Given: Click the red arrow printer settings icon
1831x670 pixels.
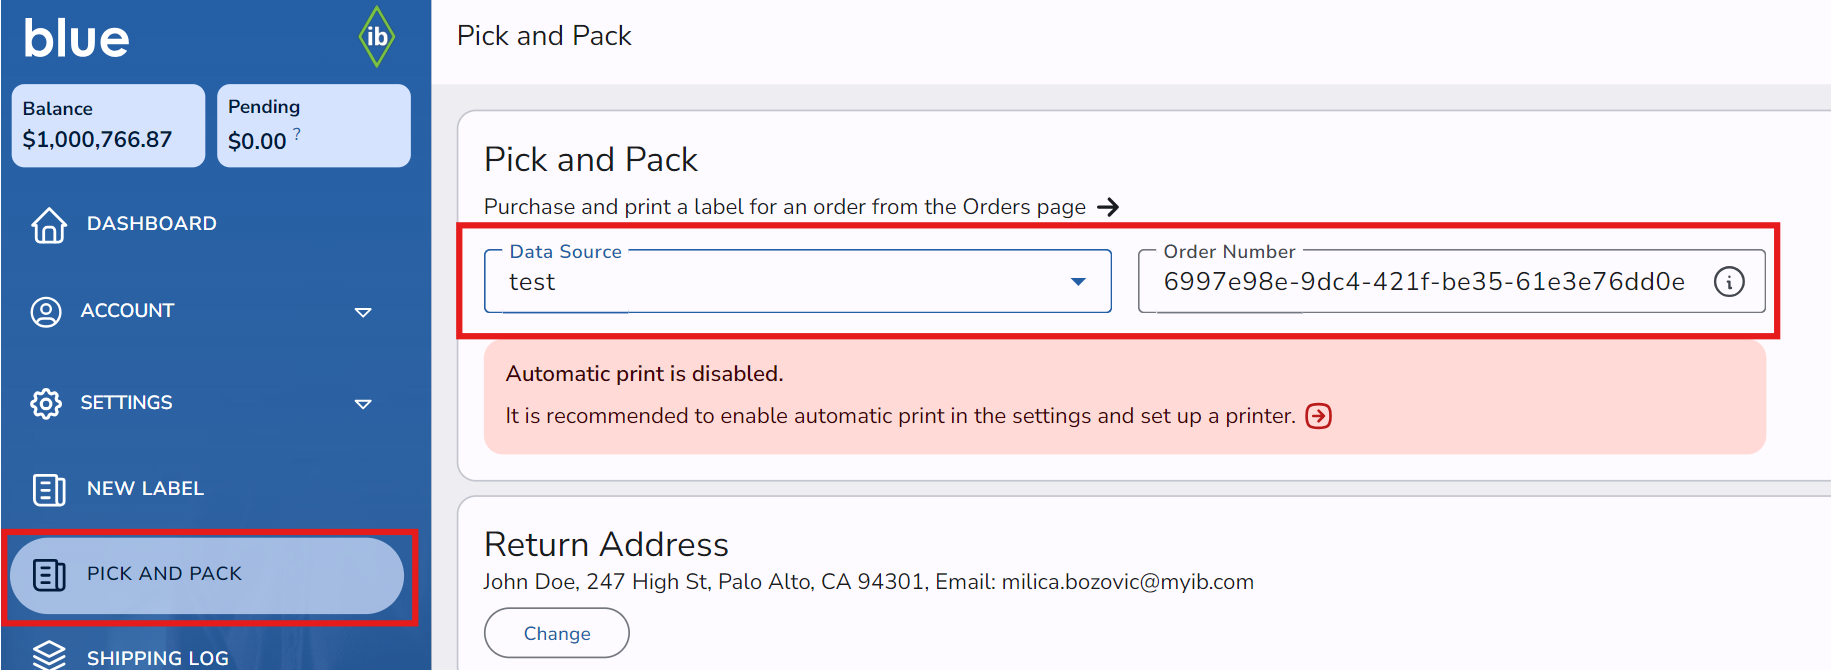Looking at the screenshot, I should click(1319, 416).
